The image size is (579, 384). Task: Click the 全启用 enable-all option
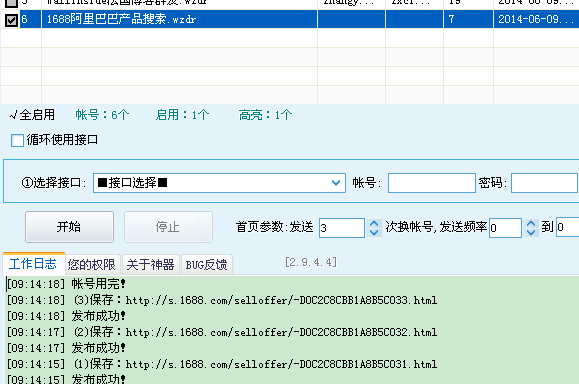pos(32,115)
